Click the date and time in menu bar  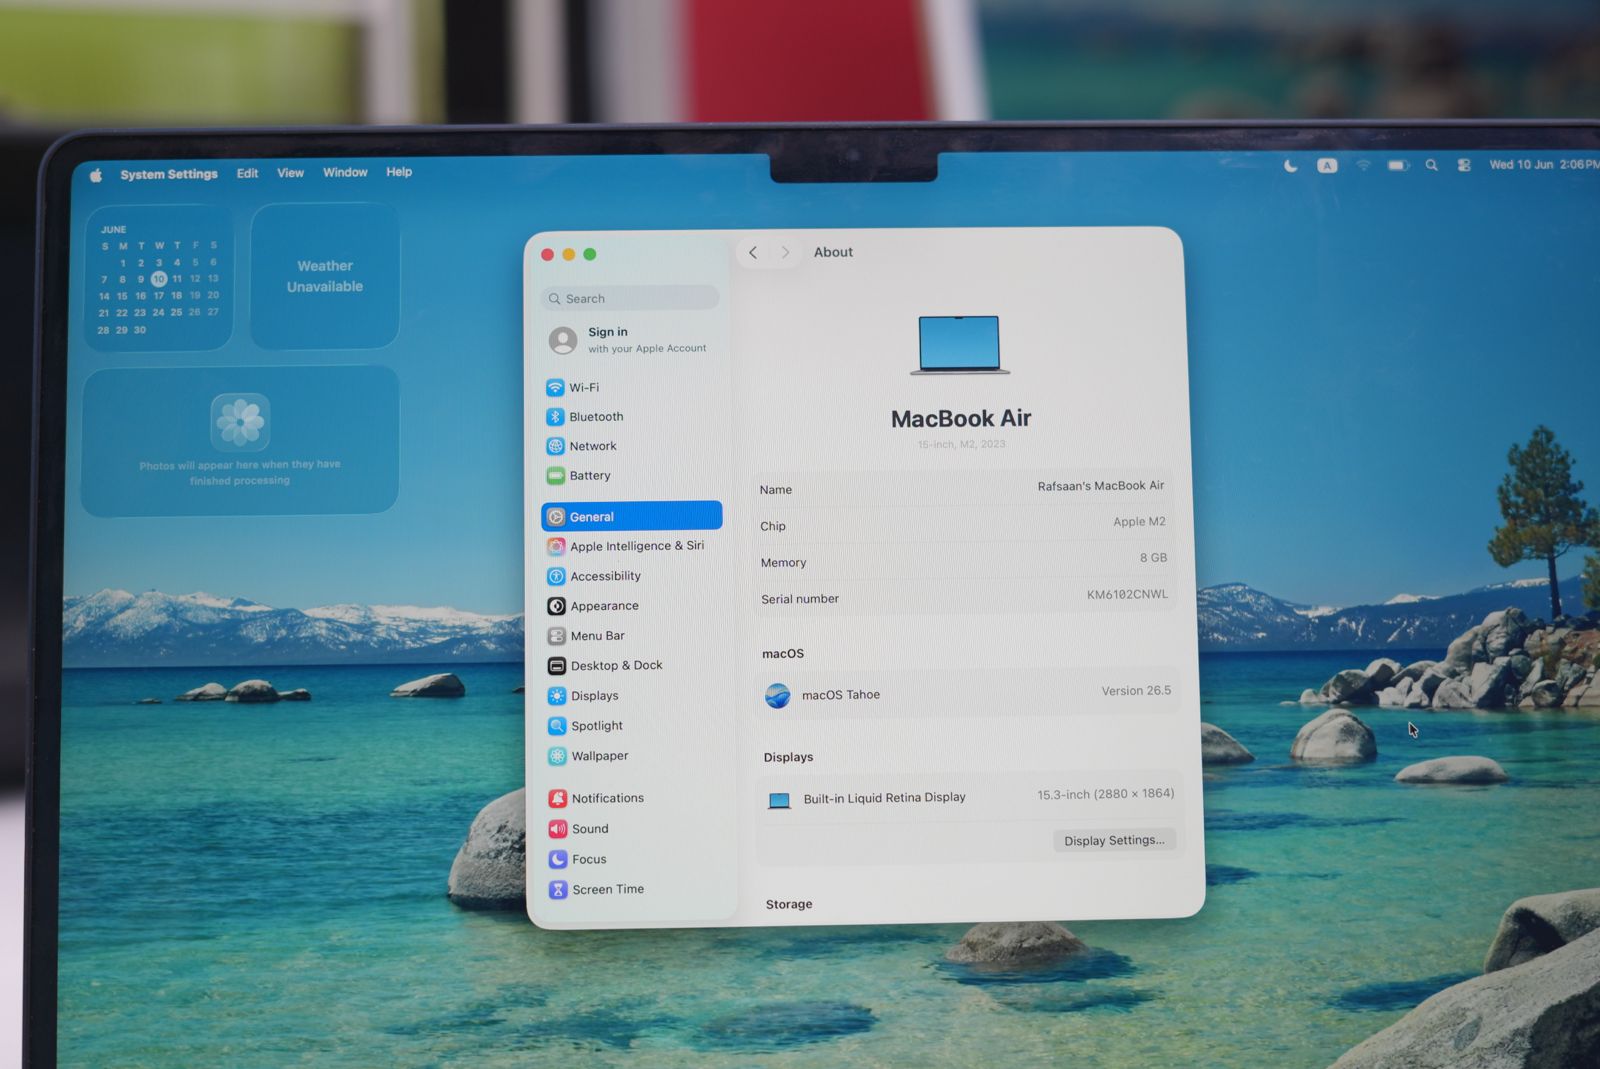[1543, 164]
